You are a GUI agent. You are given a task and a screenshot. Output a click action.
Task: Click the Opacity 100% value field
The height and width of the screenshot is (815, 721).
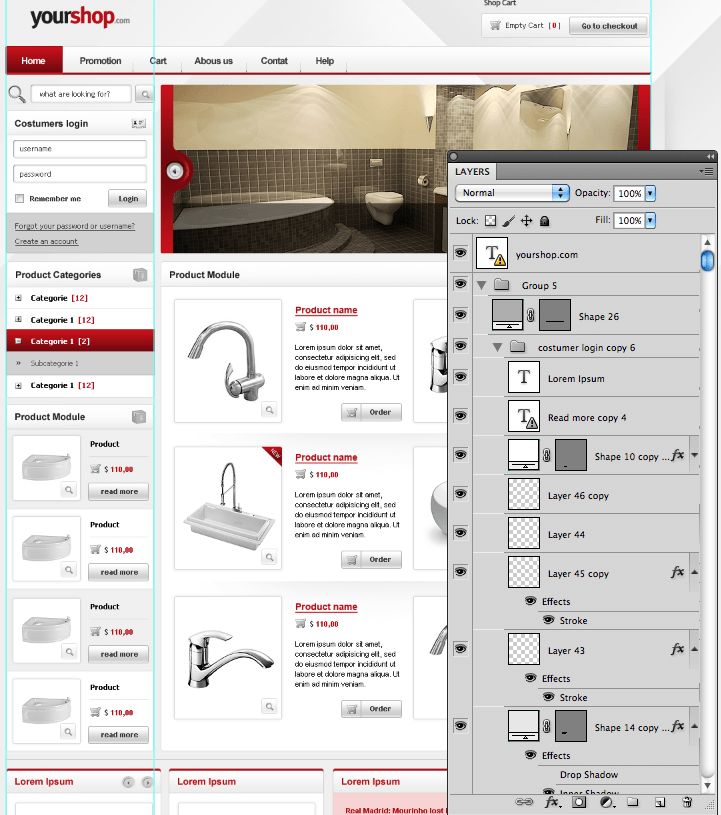coord(630,193)
